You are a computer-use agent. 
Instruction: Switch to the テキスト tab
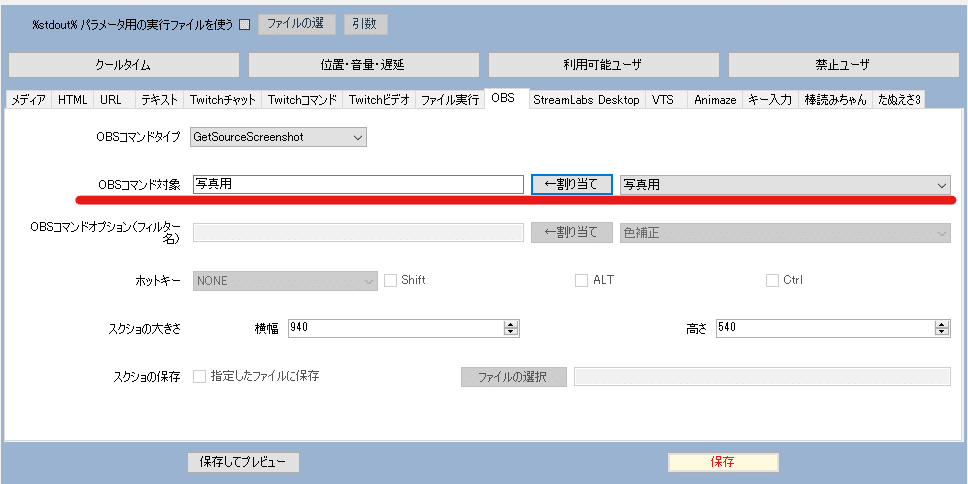point(159,100)
